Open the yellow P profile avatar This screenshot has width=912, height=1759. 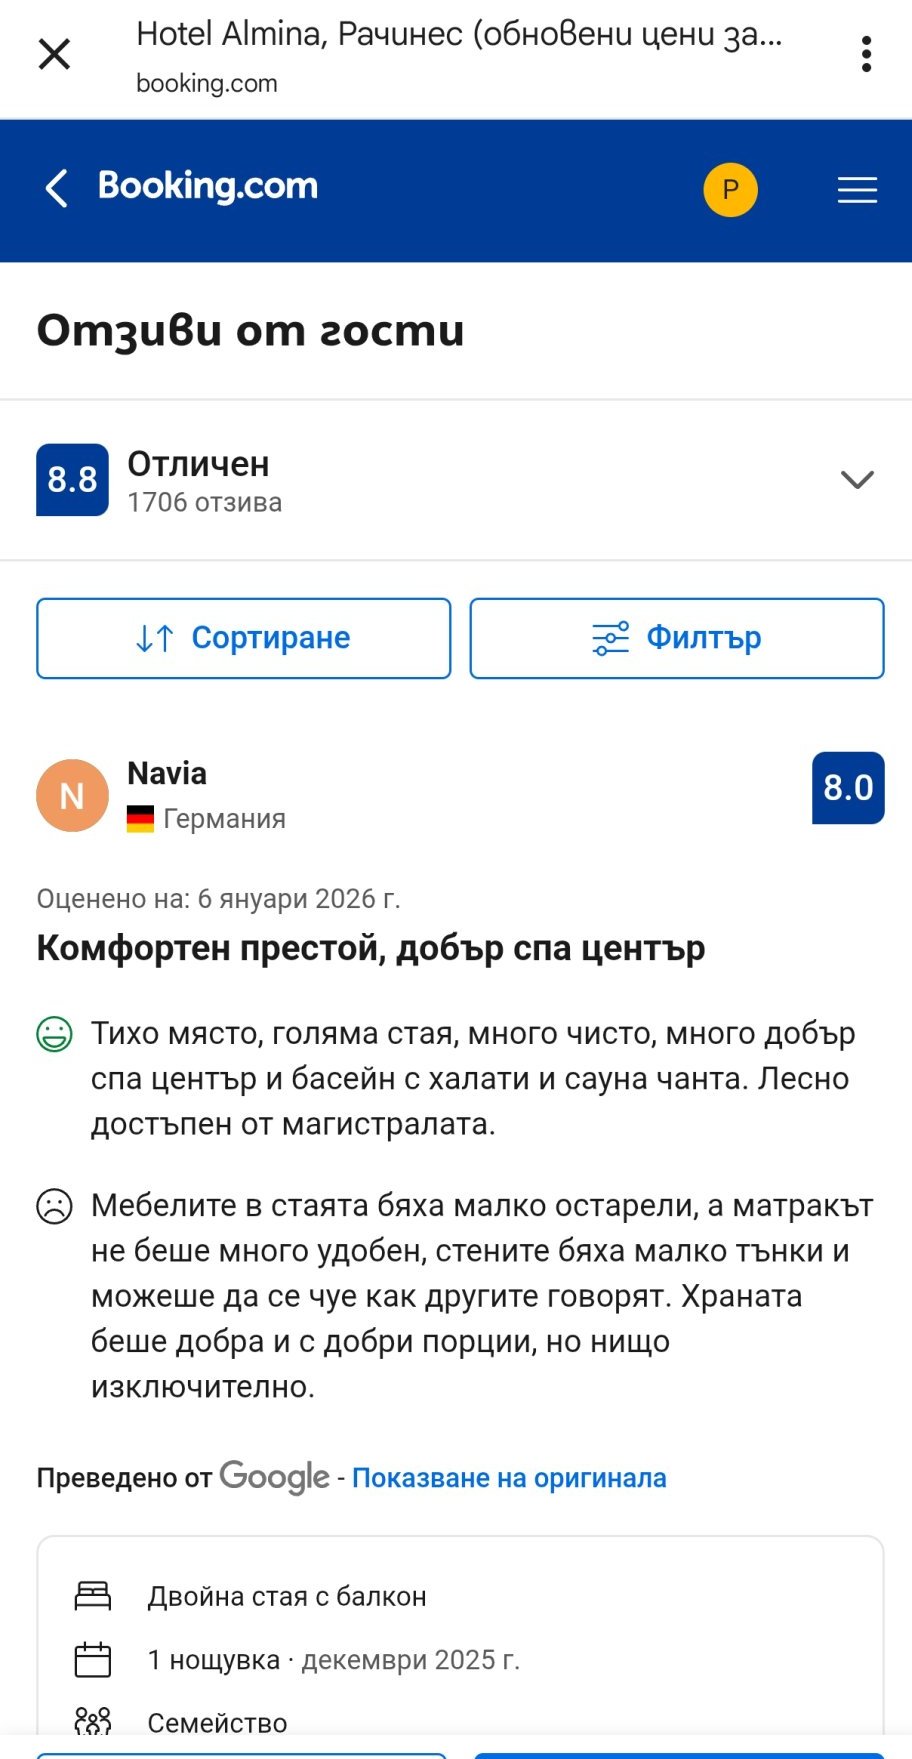[730, 190]
